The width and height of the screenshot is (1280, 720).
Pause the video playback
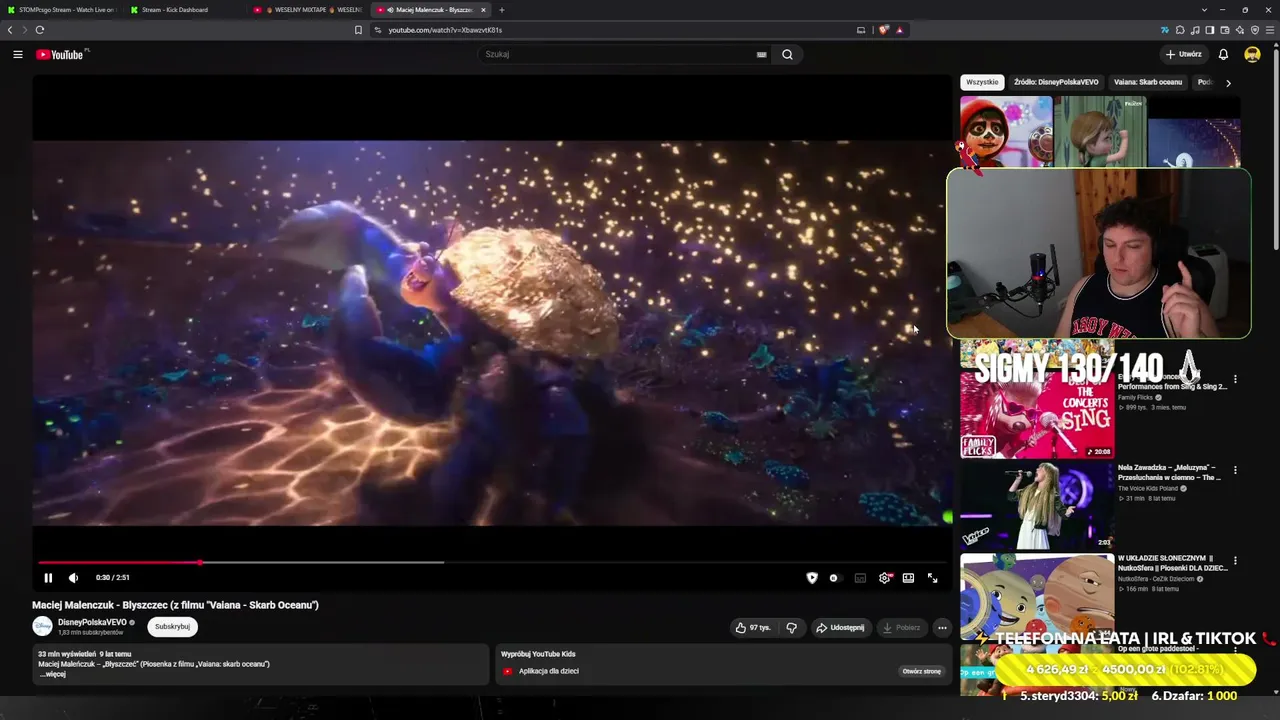48,578
